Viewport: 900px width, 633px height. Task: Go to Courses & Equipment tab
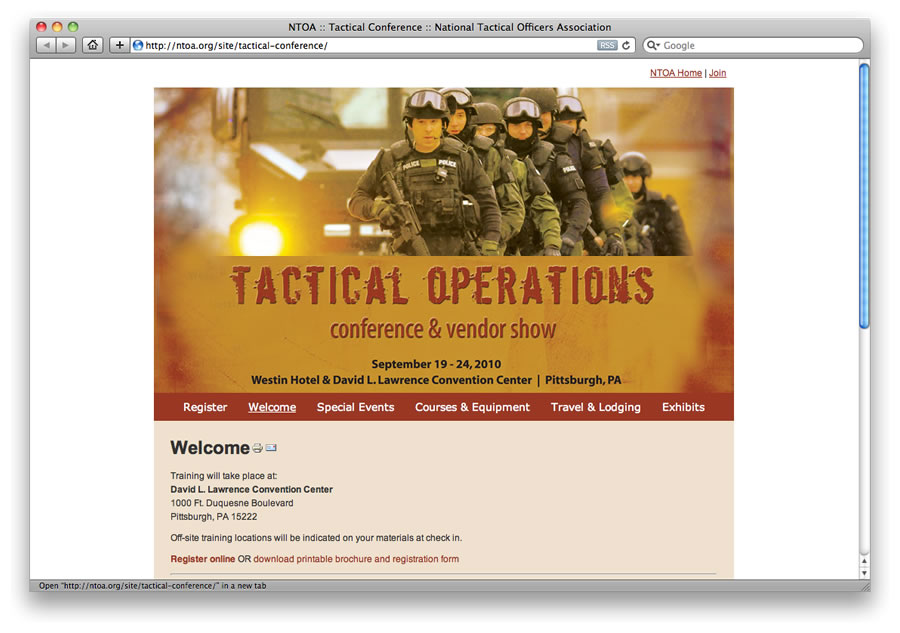click(472, 407)
